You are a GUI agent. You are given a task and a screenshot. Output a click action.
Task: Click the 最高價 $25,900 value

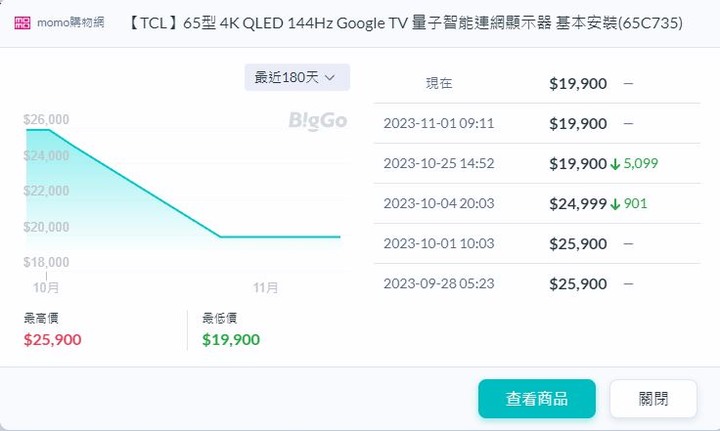click(53, 340)
